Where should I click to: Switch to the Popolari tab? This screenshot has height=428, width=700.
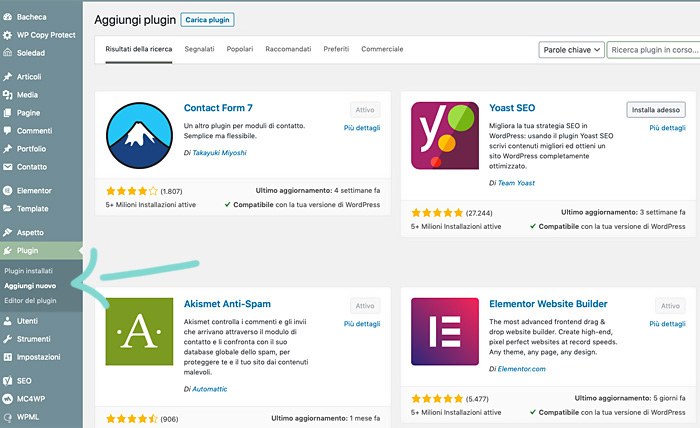click(x=240, y=49)
